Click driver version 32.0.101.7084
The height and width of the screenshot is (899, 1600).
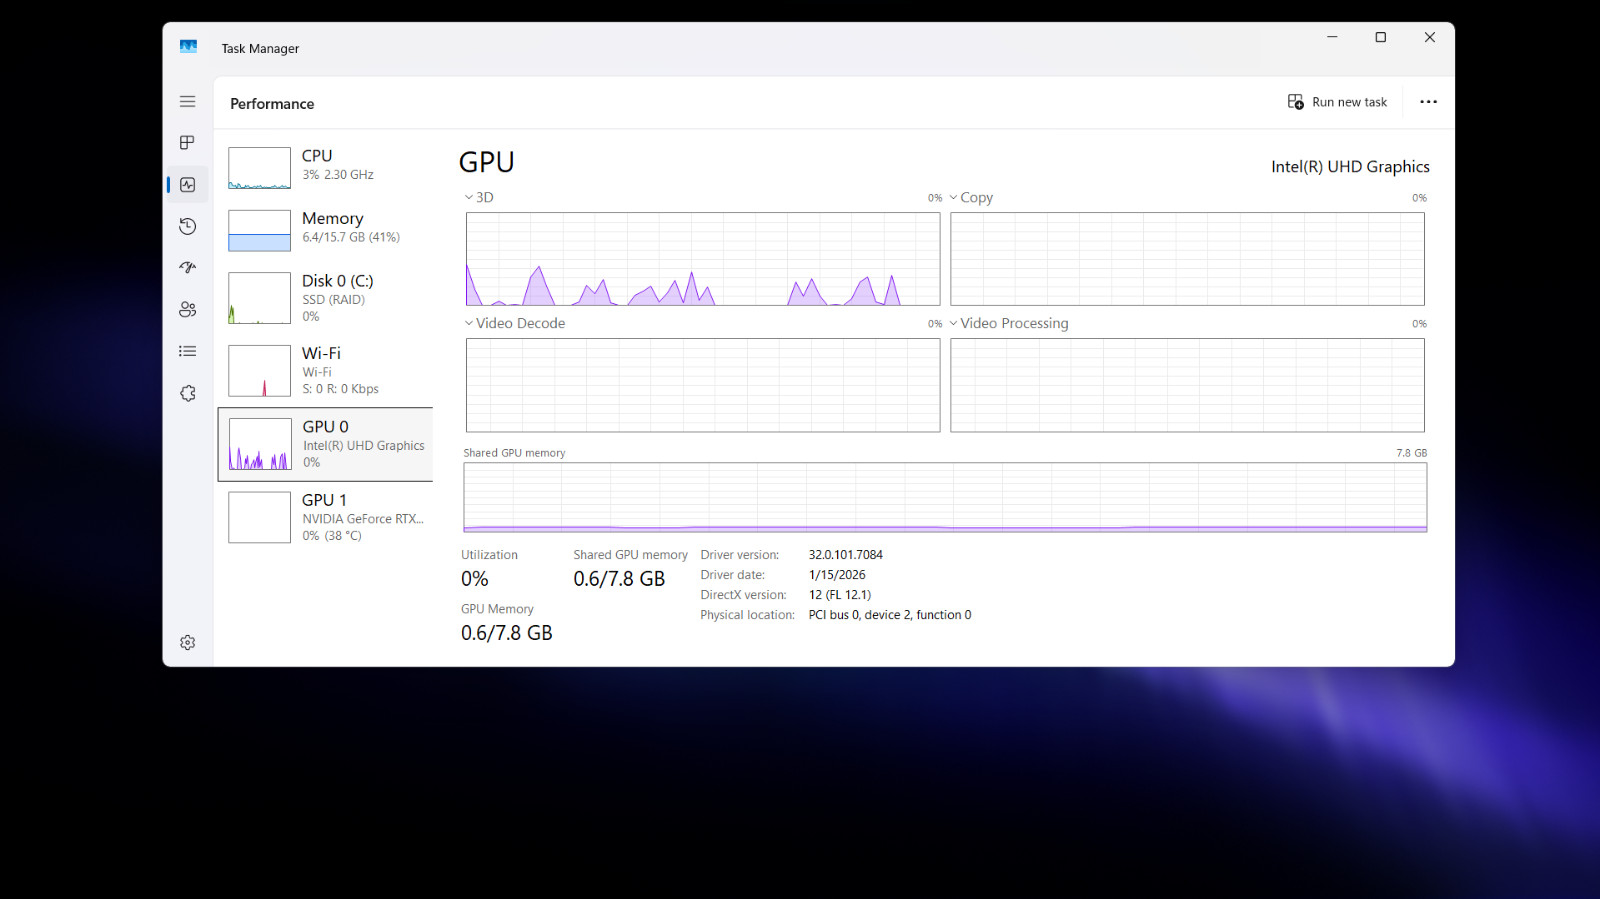click(846, 555)
